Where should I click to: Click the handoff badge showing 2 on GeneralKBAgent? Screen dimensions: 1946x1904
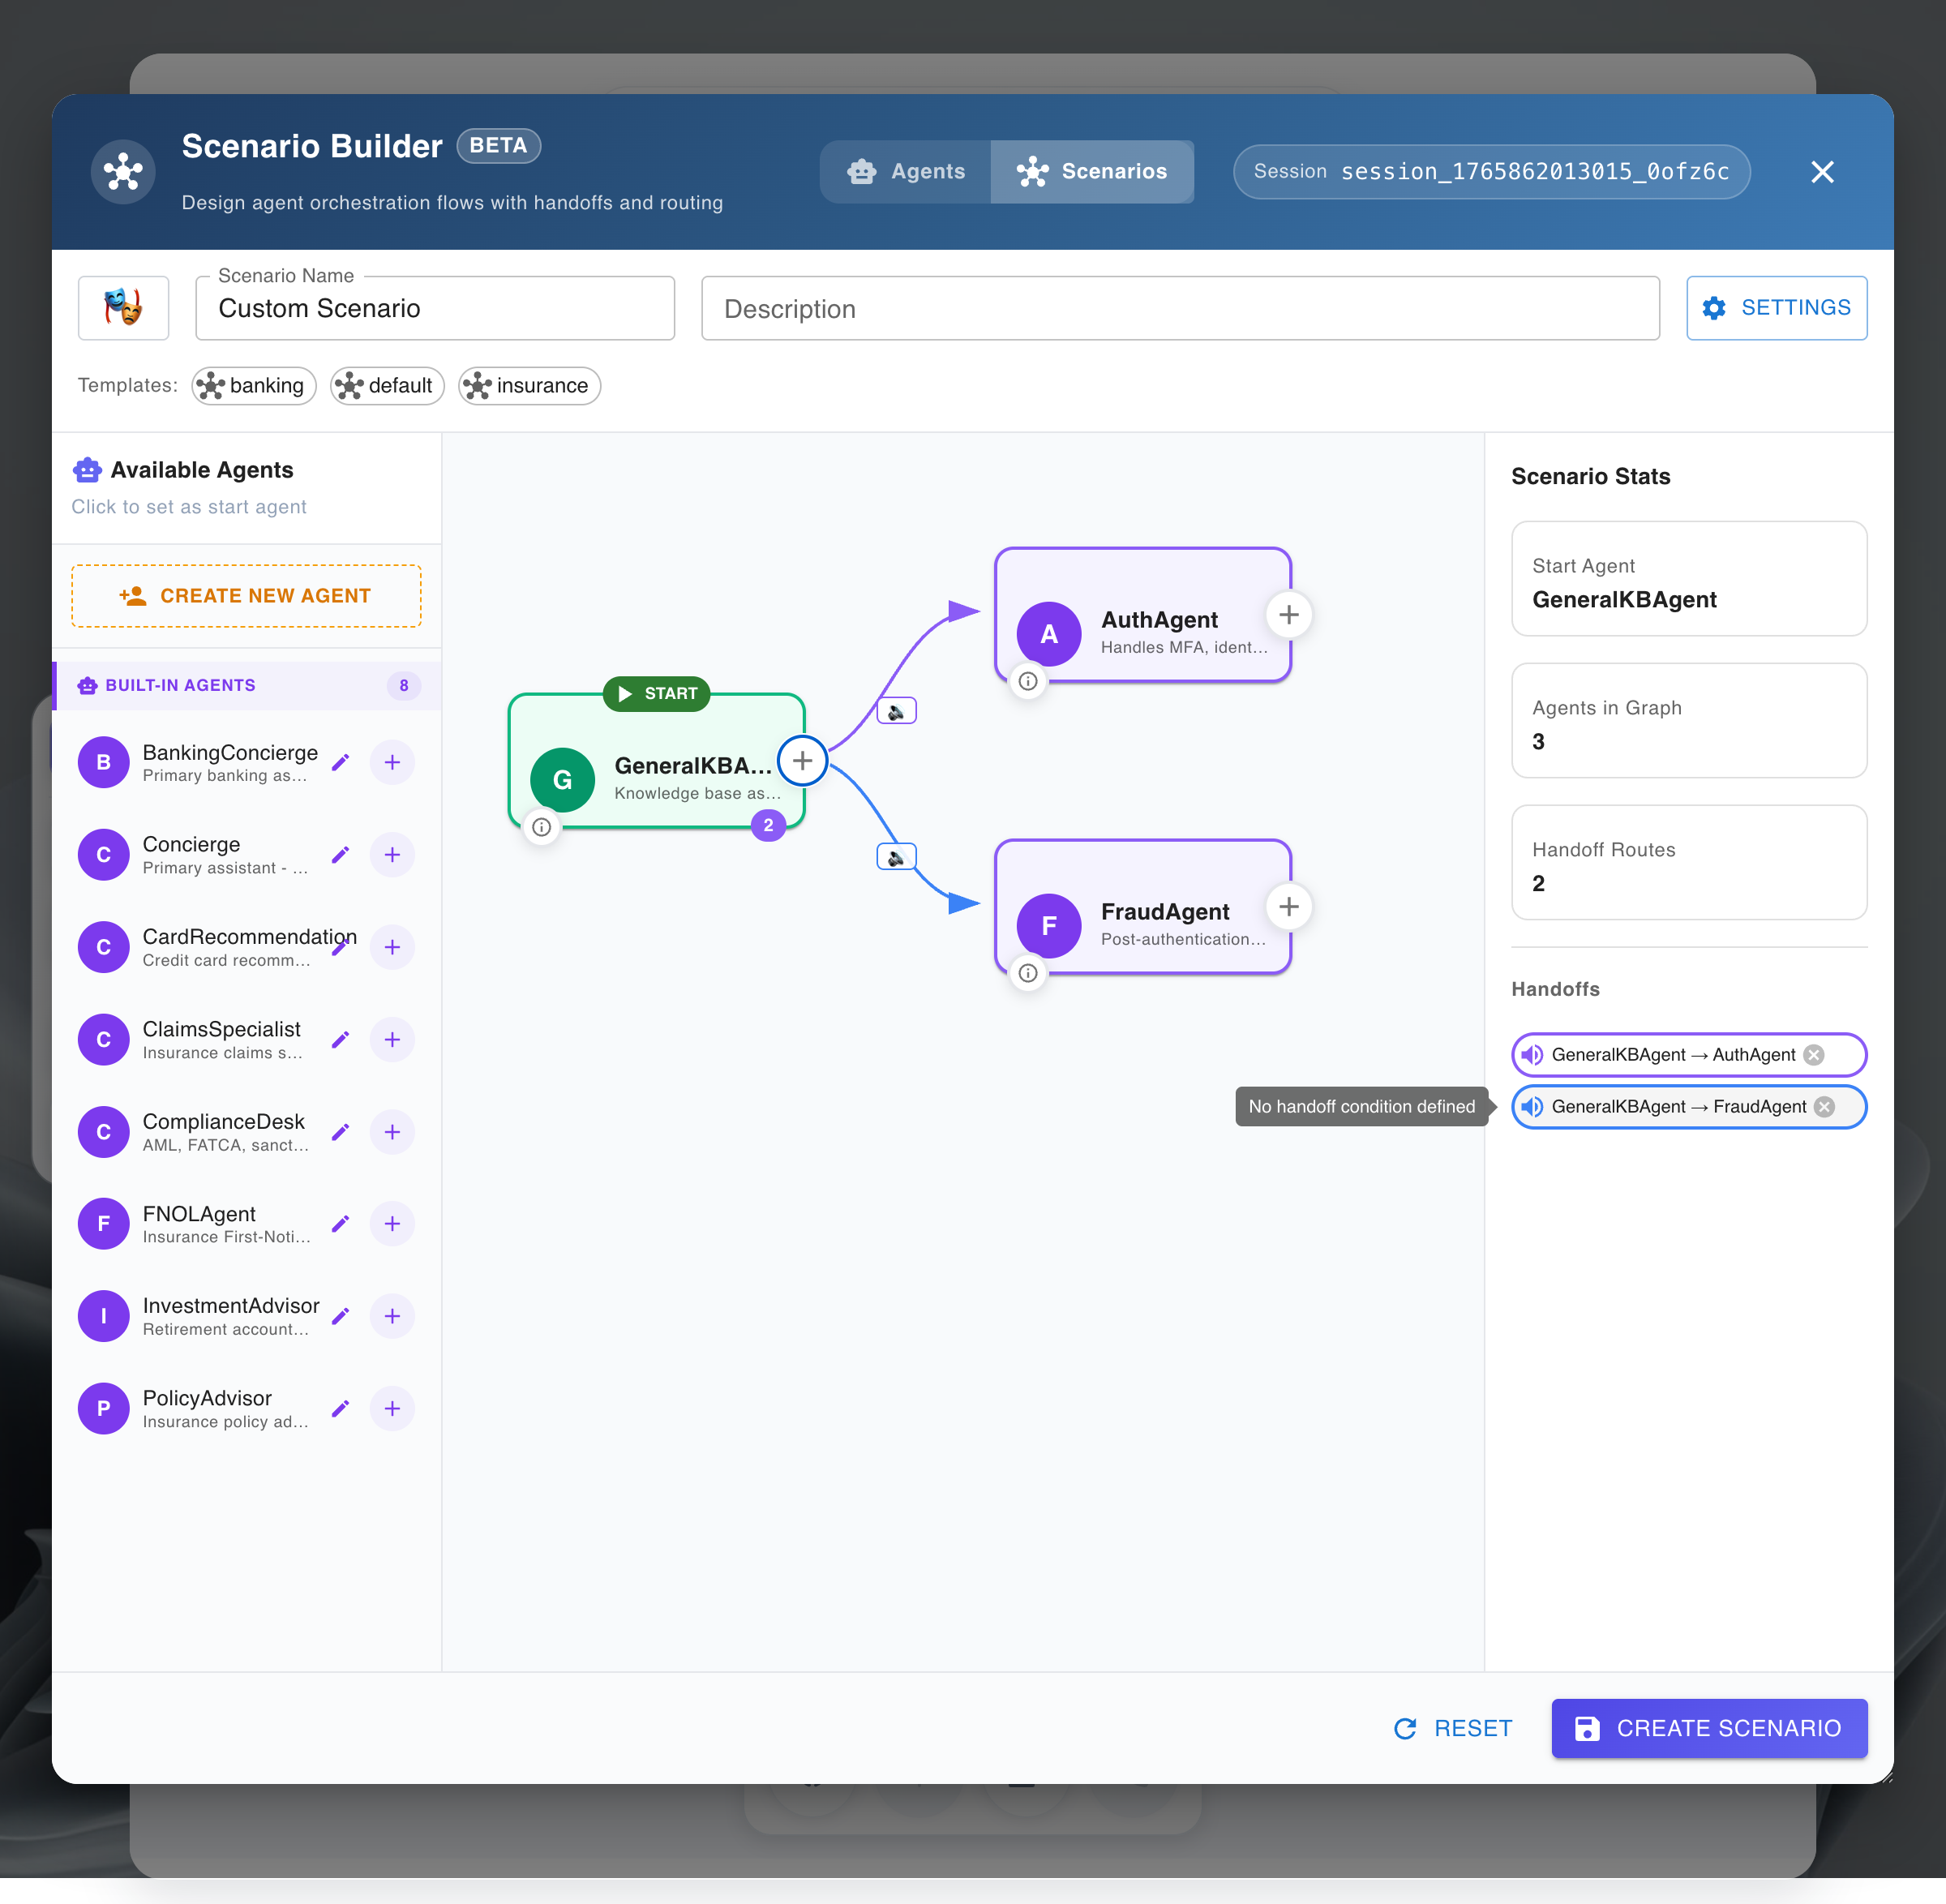pyautogui.click(x=768, y=825)
